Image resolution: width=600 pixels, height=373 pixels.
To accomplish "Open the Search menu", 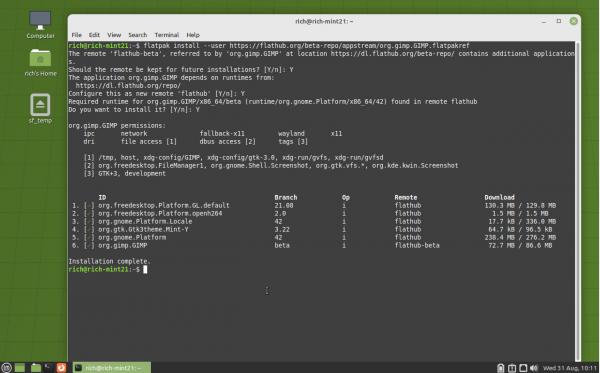I will click(x=137, y=35).
